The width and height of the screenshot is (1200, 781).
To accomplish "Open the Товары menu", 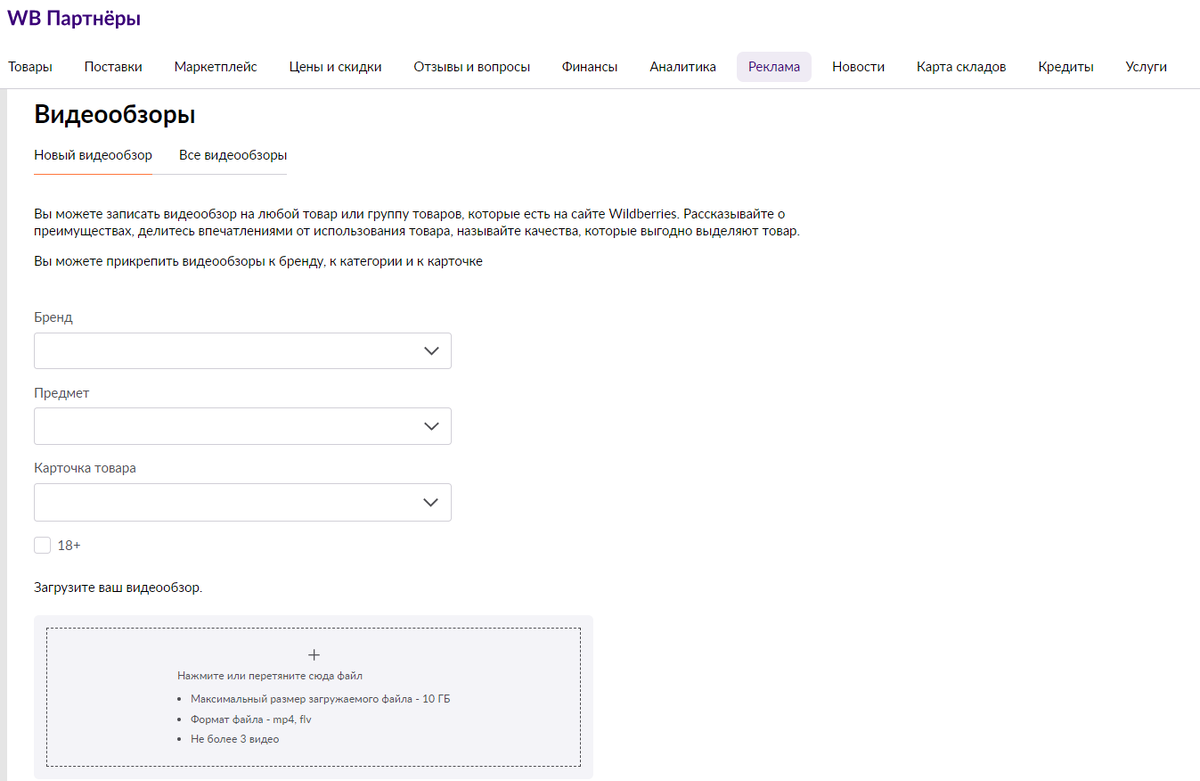I will coord(30,67).
